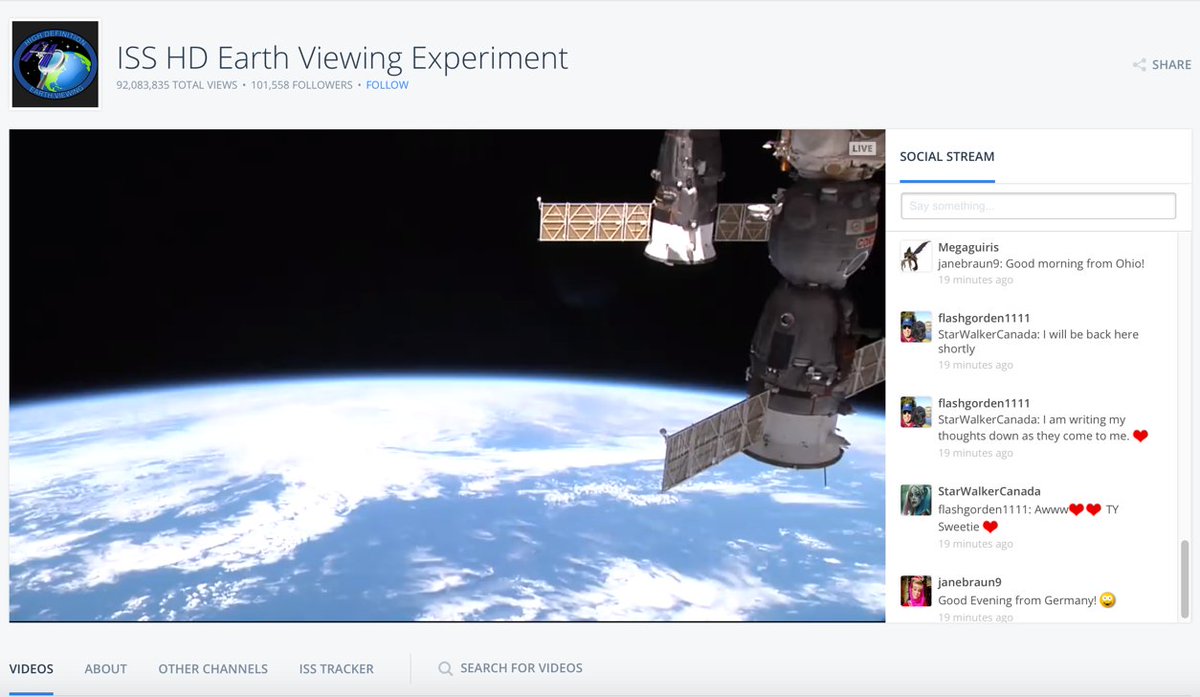This screenshot has height=697, width=1200.
Task: Click '19 minutes ago' under Megaguiris message
Action: coord(975,280)
